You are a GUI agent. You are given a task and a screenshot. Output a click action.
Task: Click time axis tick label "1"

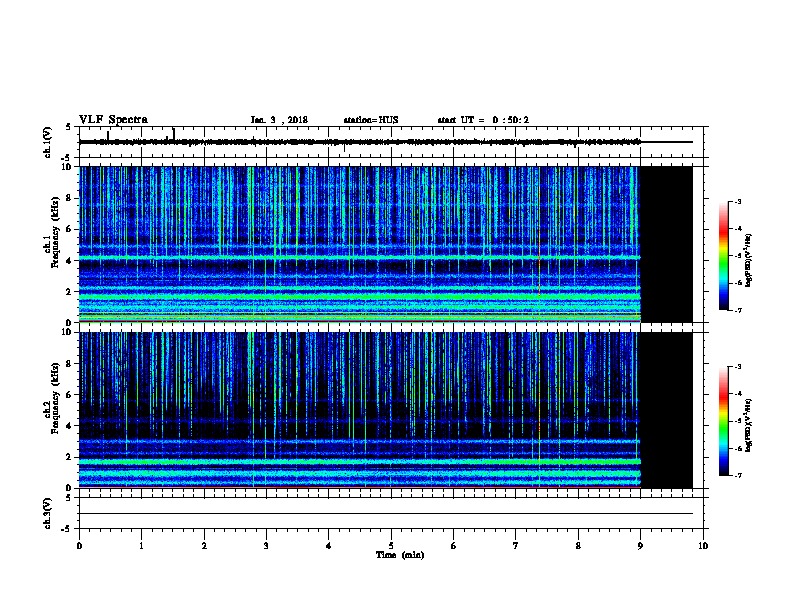(x=141, y=545)
